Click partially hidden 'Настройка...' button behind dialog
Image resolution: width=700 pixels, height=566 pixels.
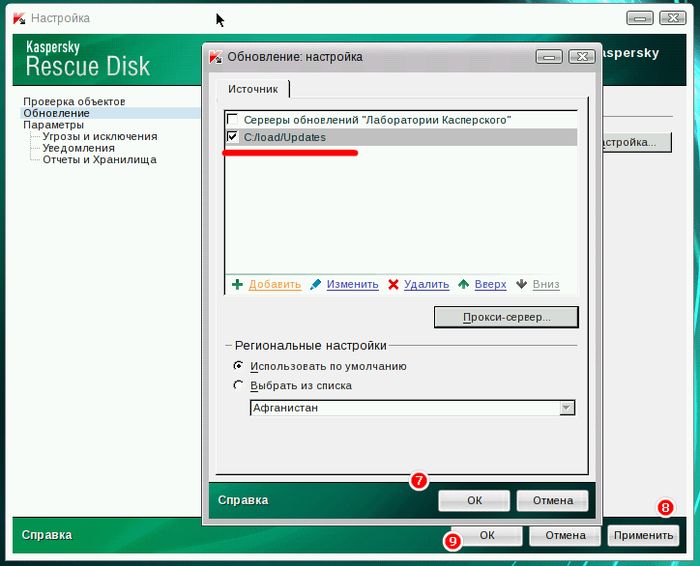637,142
